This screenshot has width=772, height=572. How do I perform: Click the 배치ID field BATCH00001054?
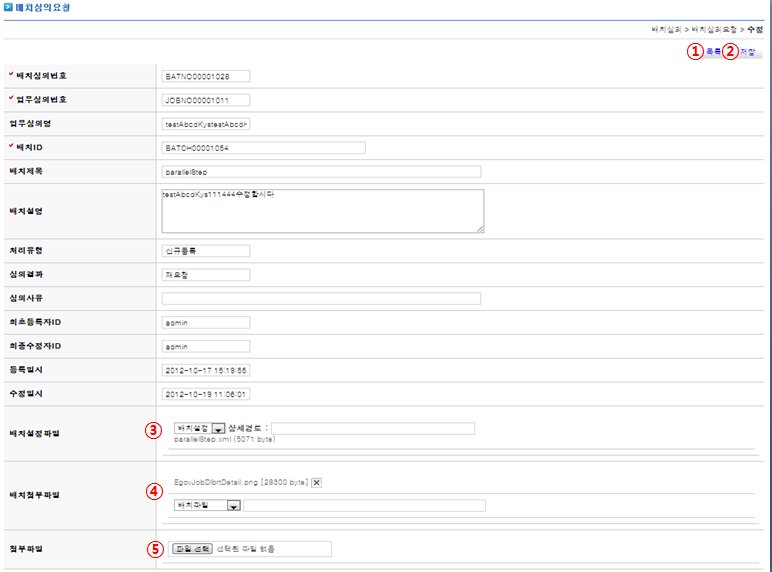click(263, 148)
